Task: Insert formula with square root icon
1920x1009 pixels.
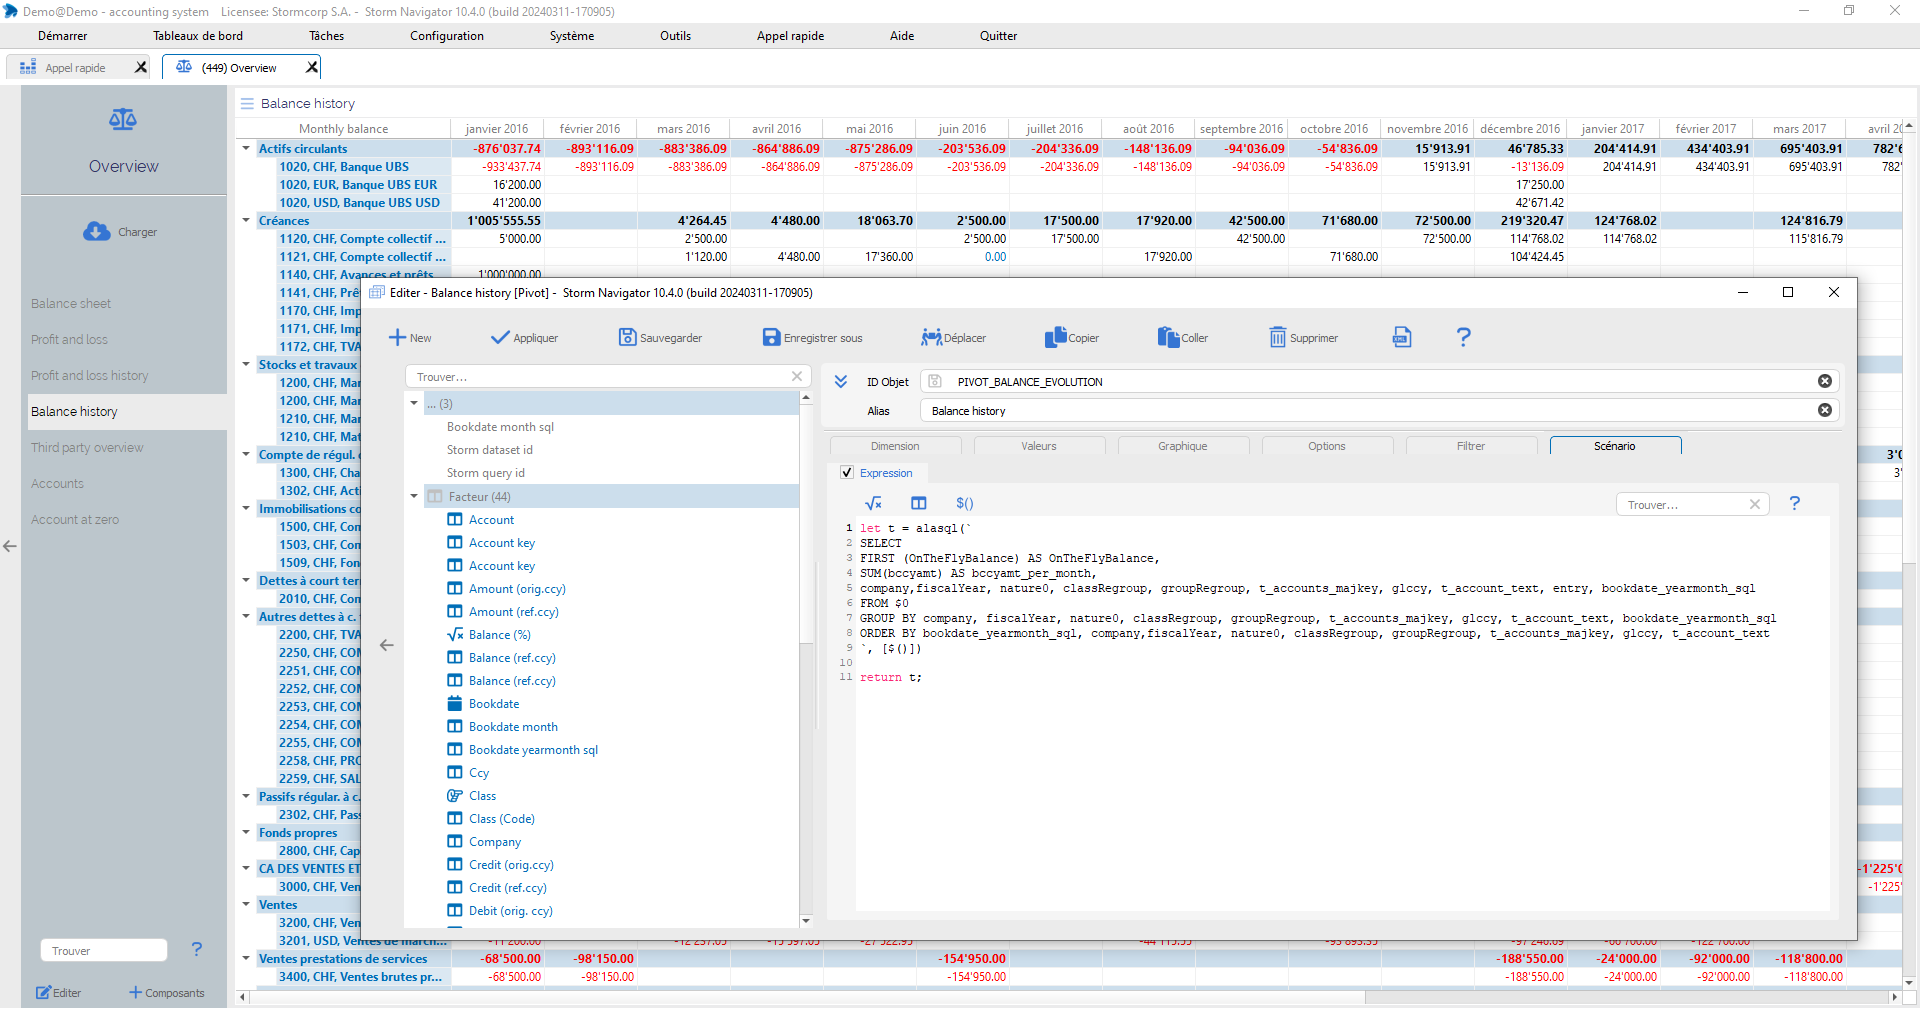Action: point(873,503)
